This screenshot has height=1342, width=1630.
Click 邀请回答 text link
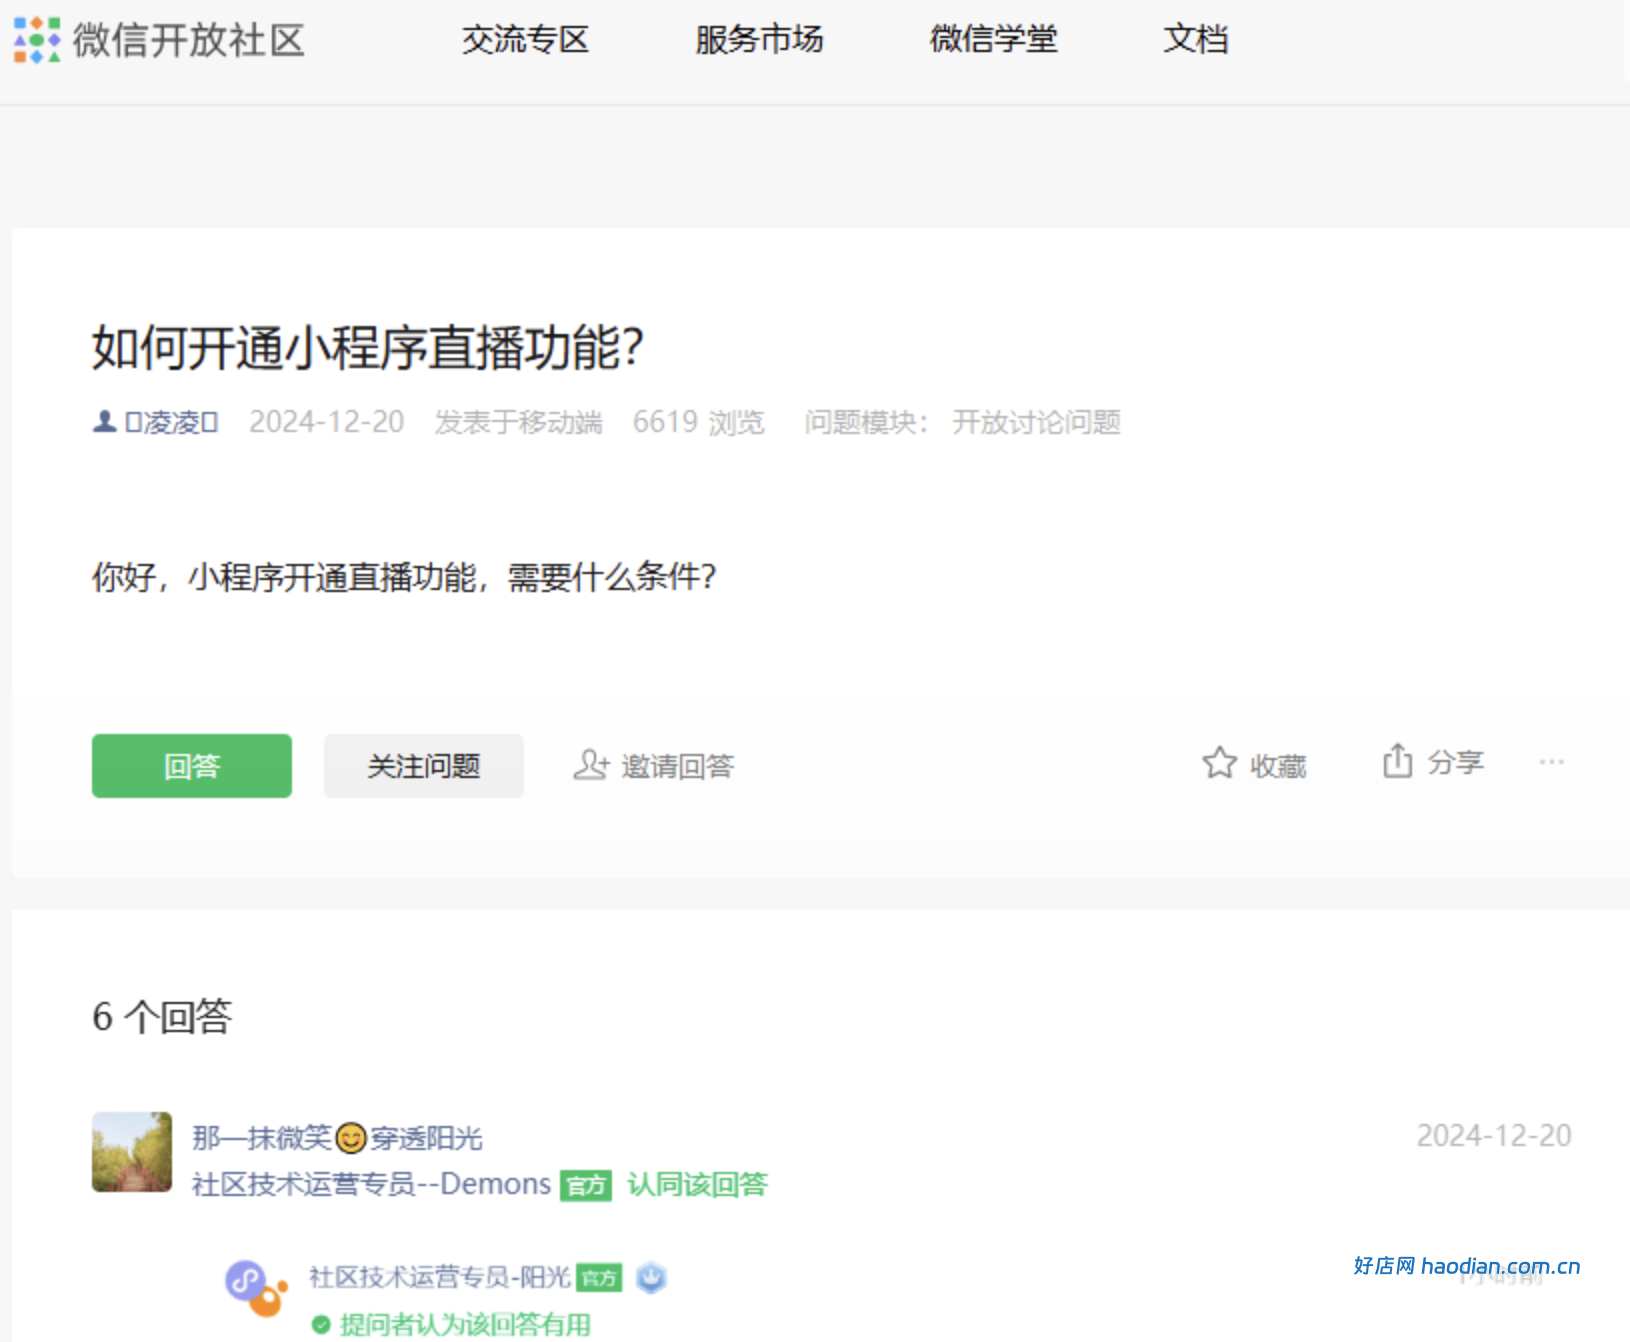678,766
